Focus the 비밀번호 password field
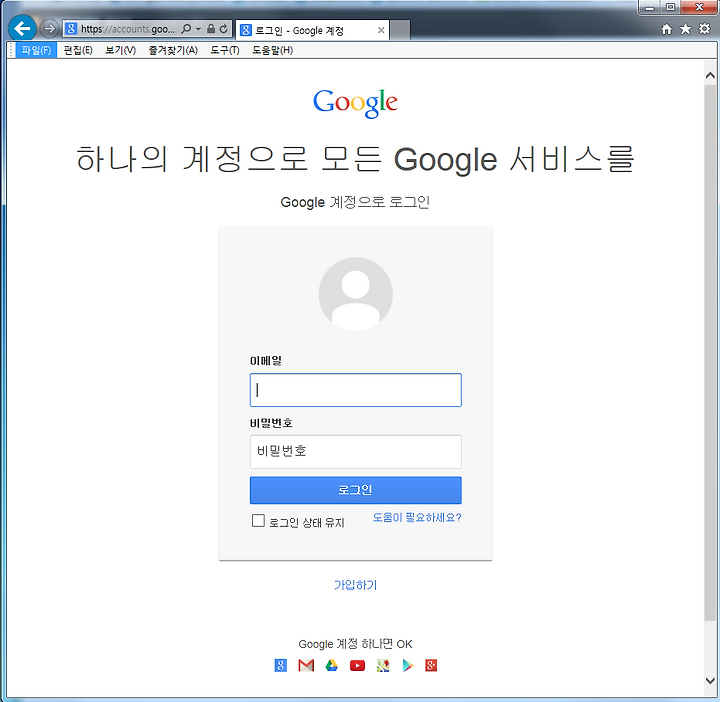This screenshot has width=720, height=702. coord(355,451)
